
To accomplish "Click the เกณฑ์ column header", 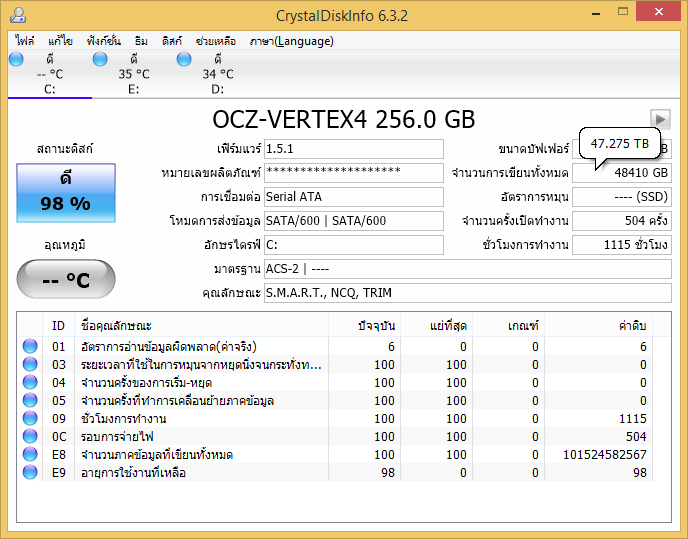I will click(x=508, y=325).
